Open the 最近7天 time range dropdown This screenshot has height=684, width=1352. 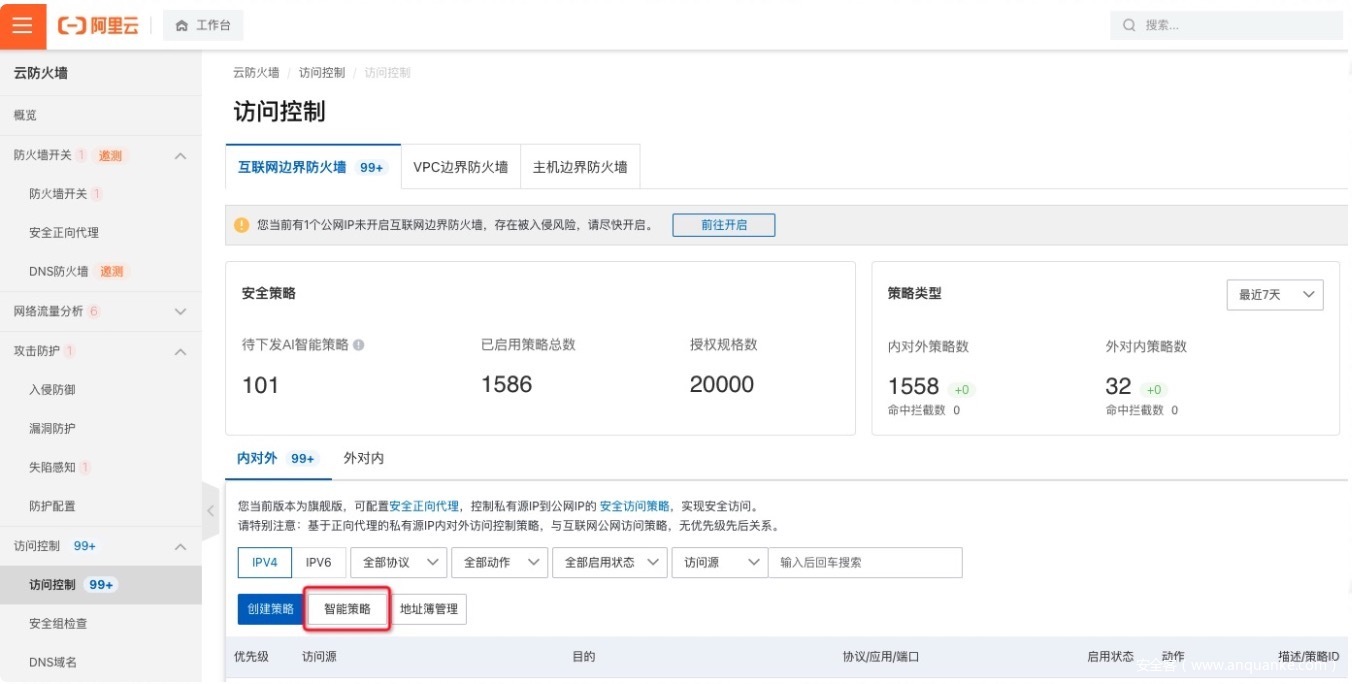pos(1274,295)
